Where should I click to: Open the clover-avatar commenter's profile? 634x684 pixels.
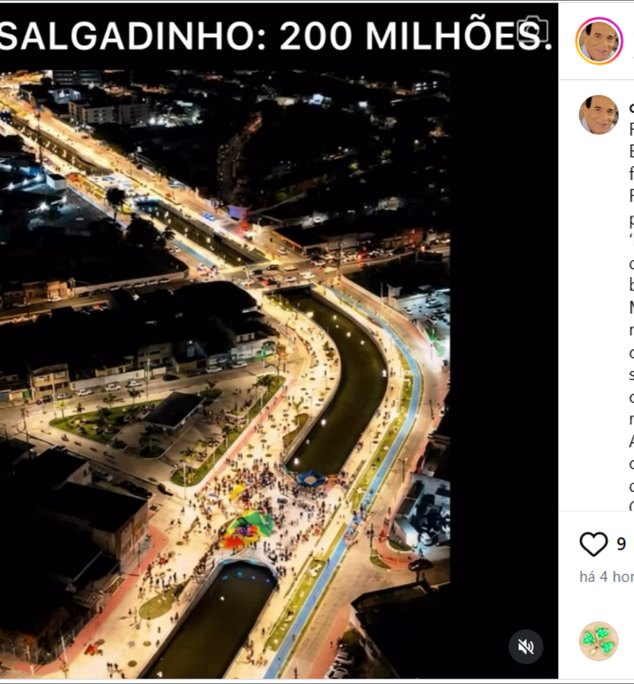click(x=599, y=641)
